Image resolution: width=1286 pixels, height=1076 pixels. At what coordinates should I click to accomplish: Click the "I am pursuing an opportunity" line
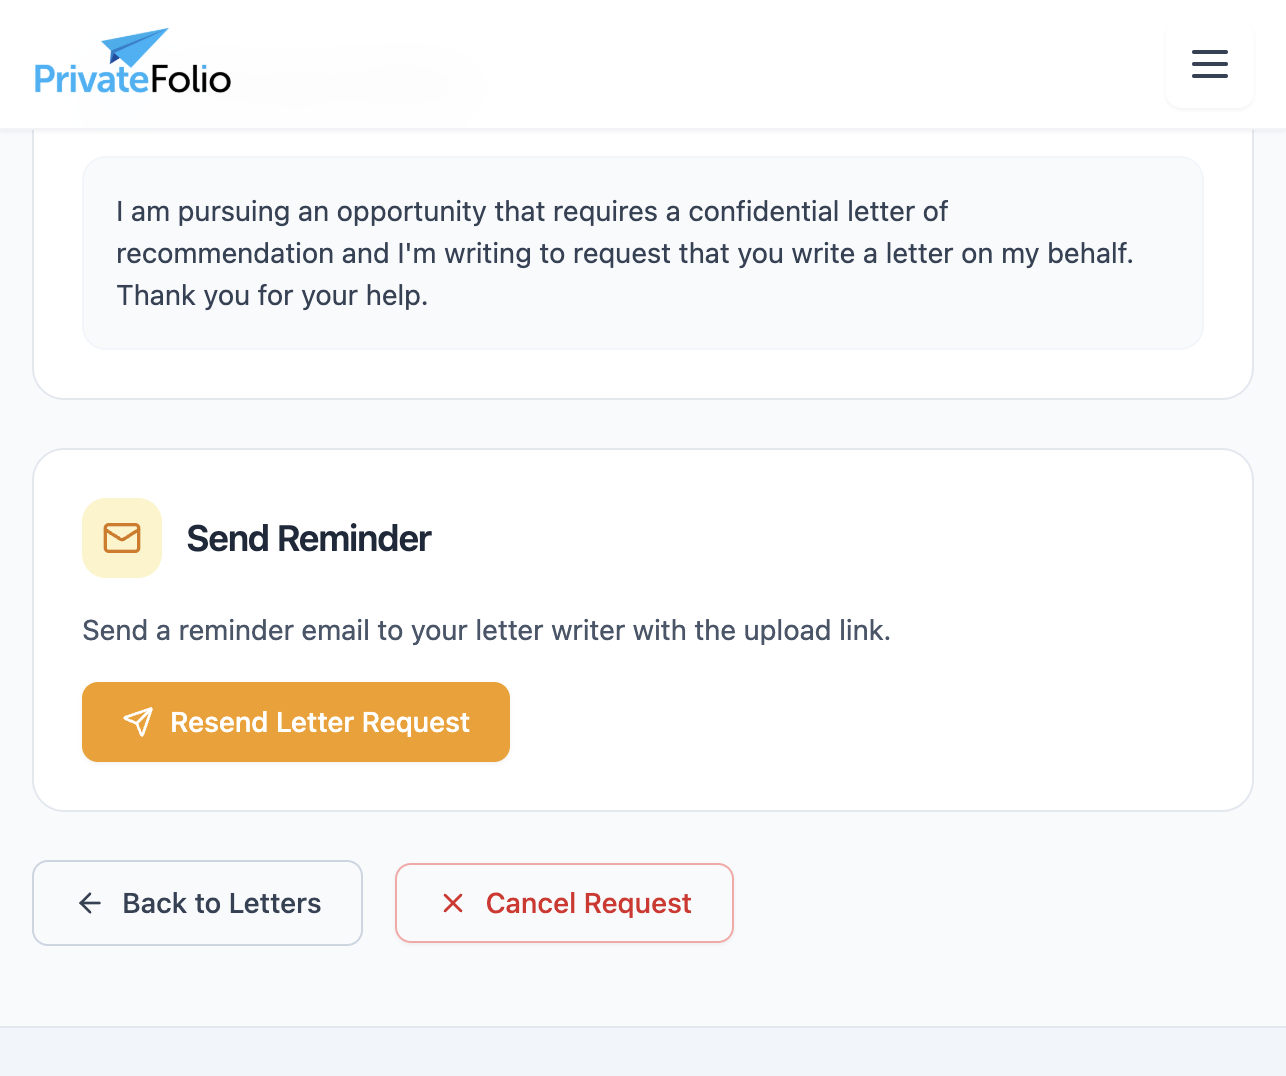pos(531,211)
